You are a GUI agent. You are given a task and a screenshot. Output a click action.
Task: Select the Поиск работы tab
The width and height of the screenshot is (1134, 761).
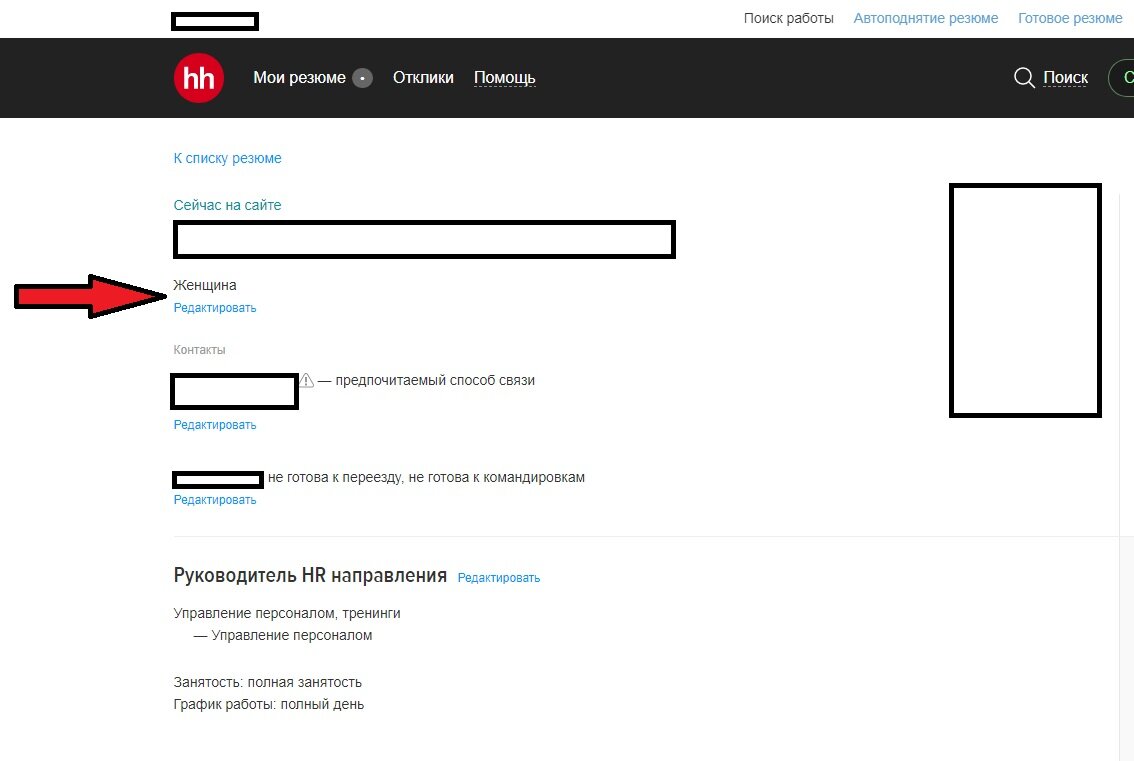789,18
